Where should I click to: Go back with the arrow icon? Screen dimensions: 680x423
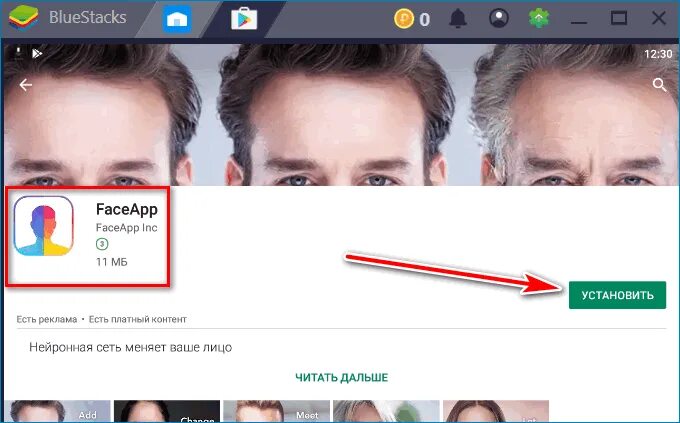click(x=26, y=85)
